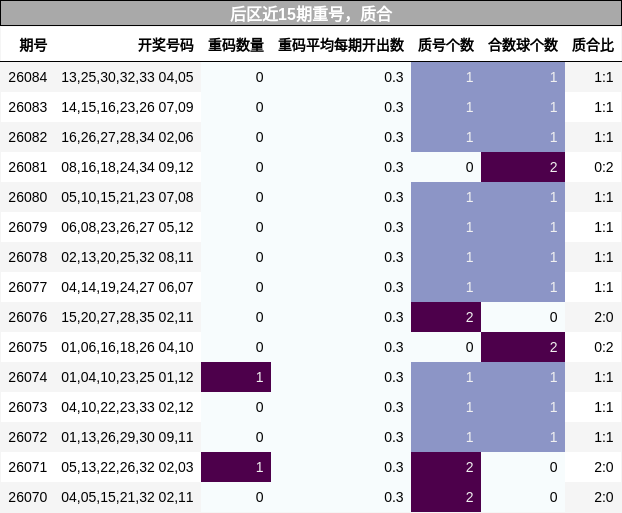622x513 pixels.
Task: Click 质号个数 value 2 in row 26071
Action: click(x=446, y=467)
